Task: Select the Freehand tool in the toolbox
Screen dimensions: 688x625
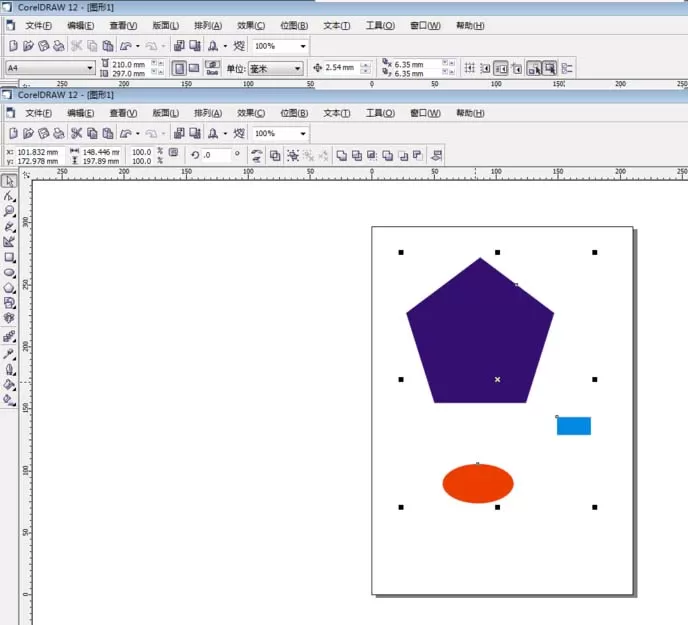Action: pyautogui.click(x=9, y=226)
